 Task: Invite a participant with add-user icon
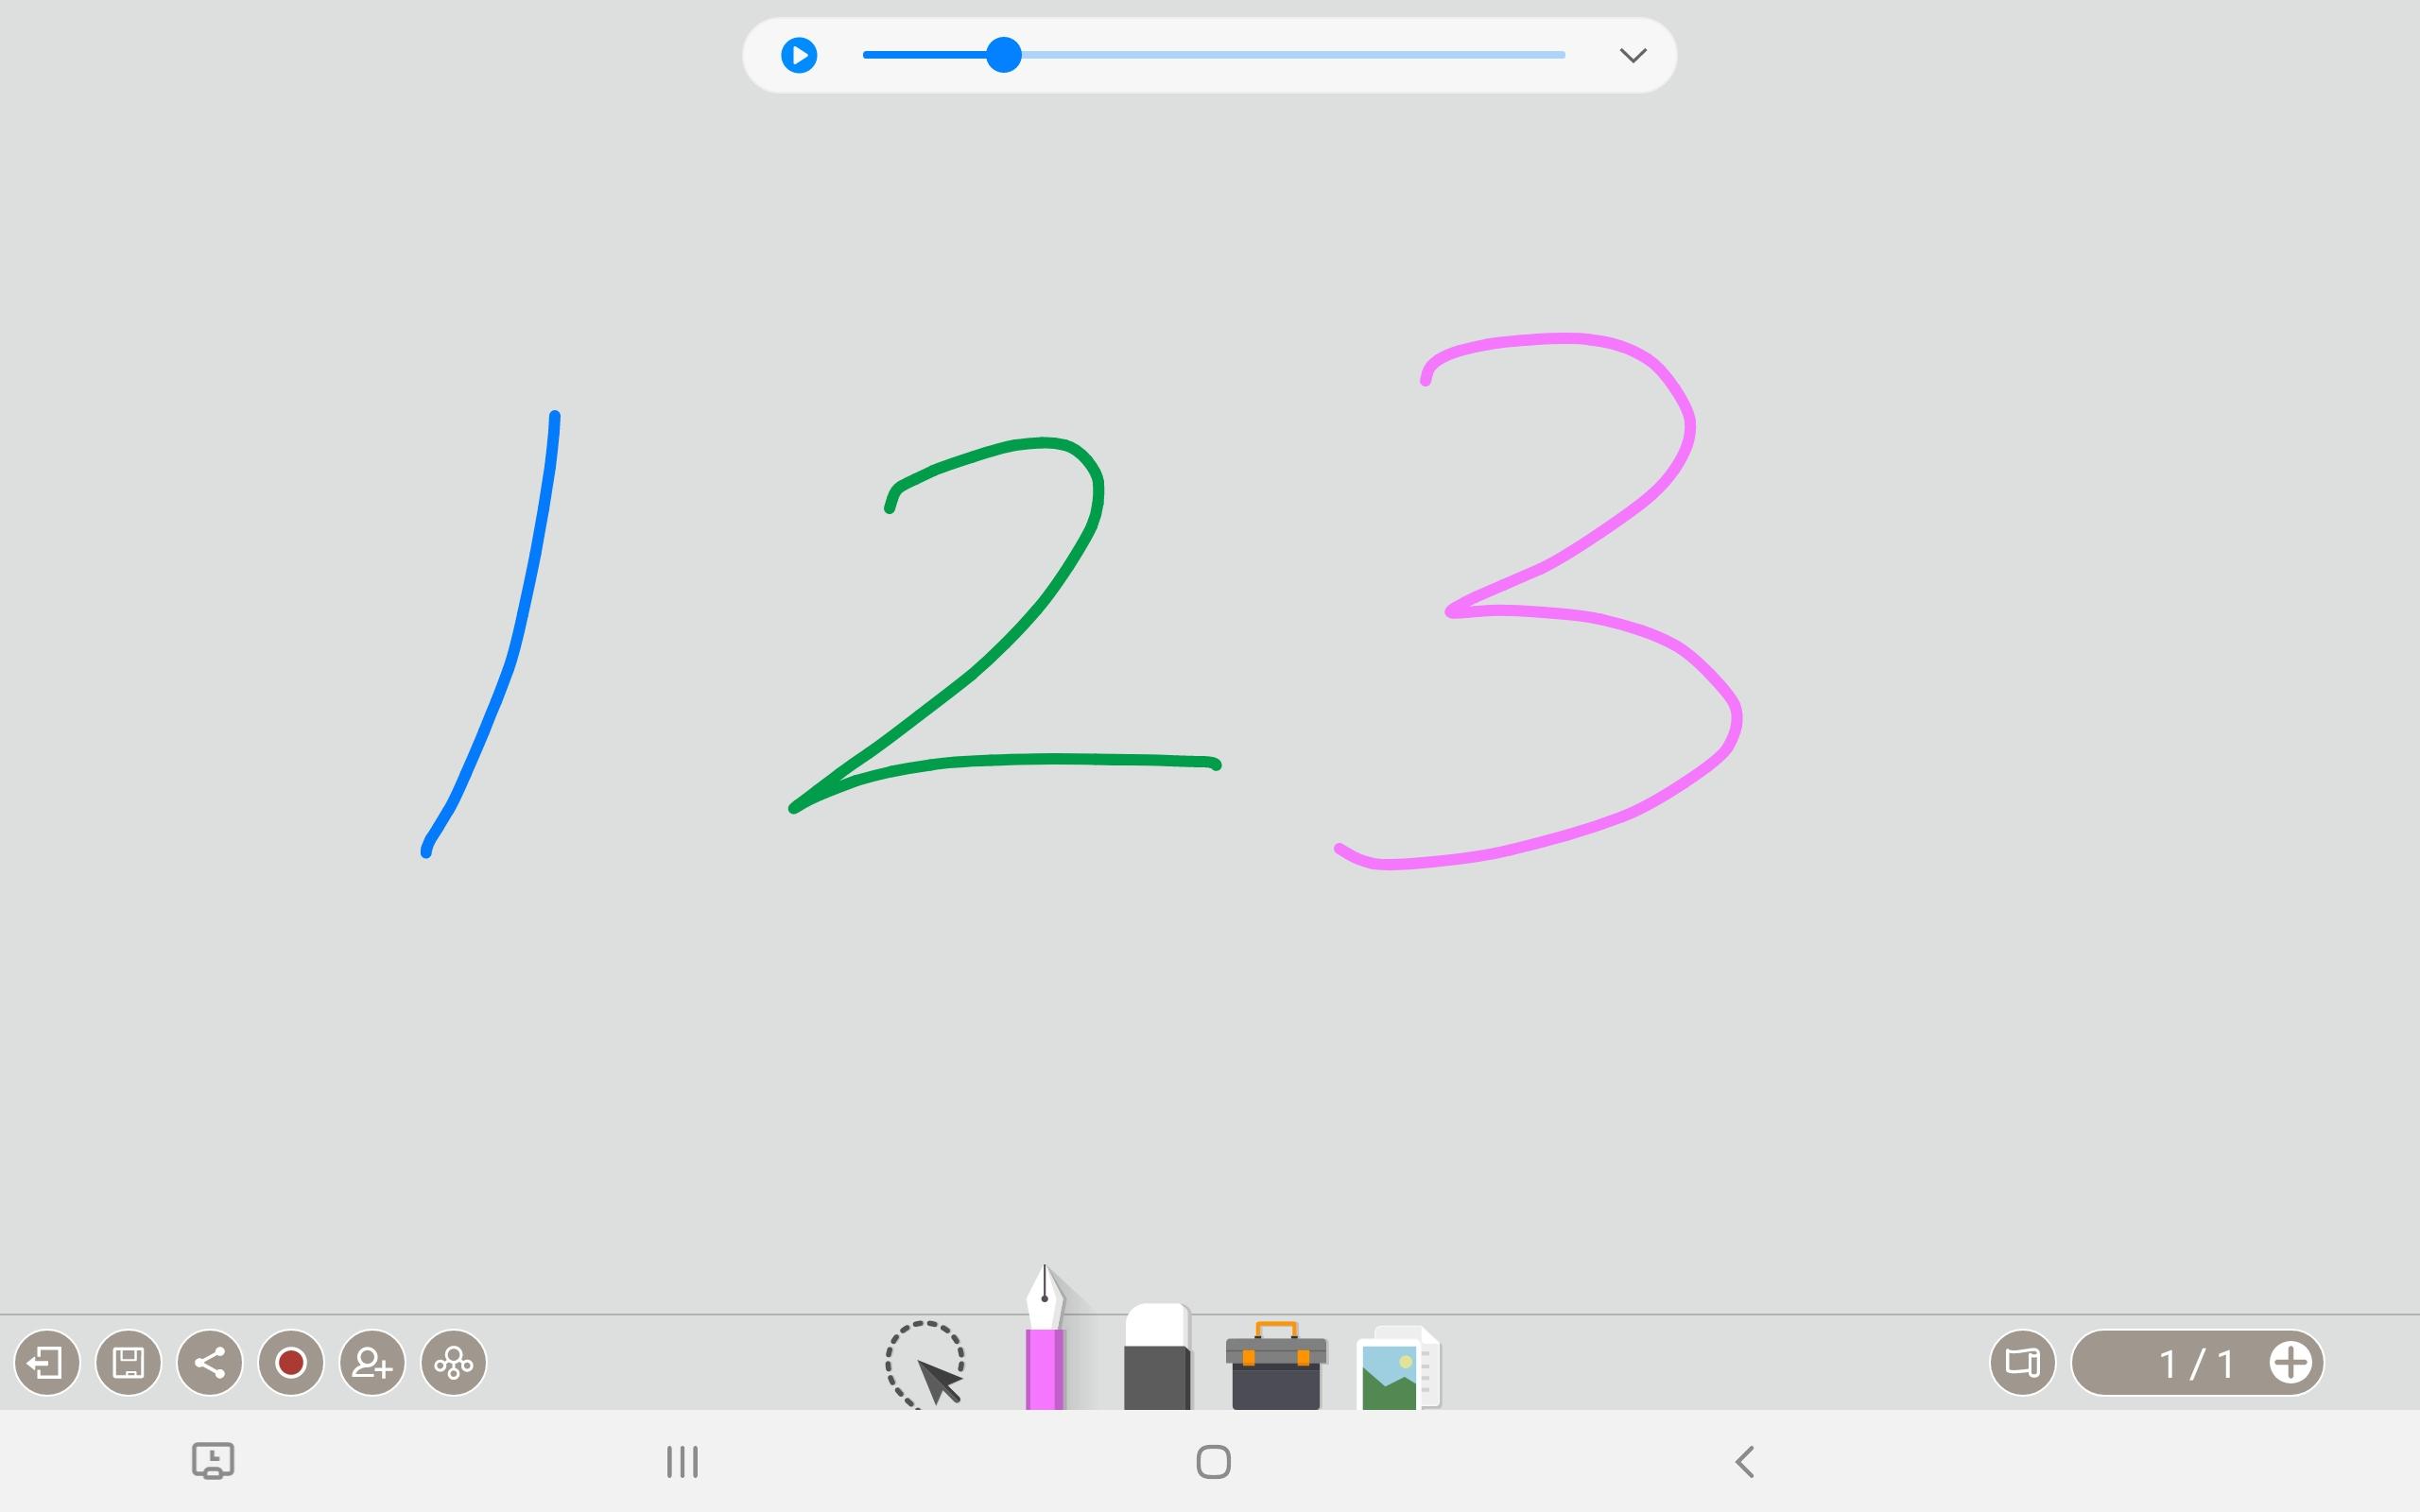[x=372, y=1362]
